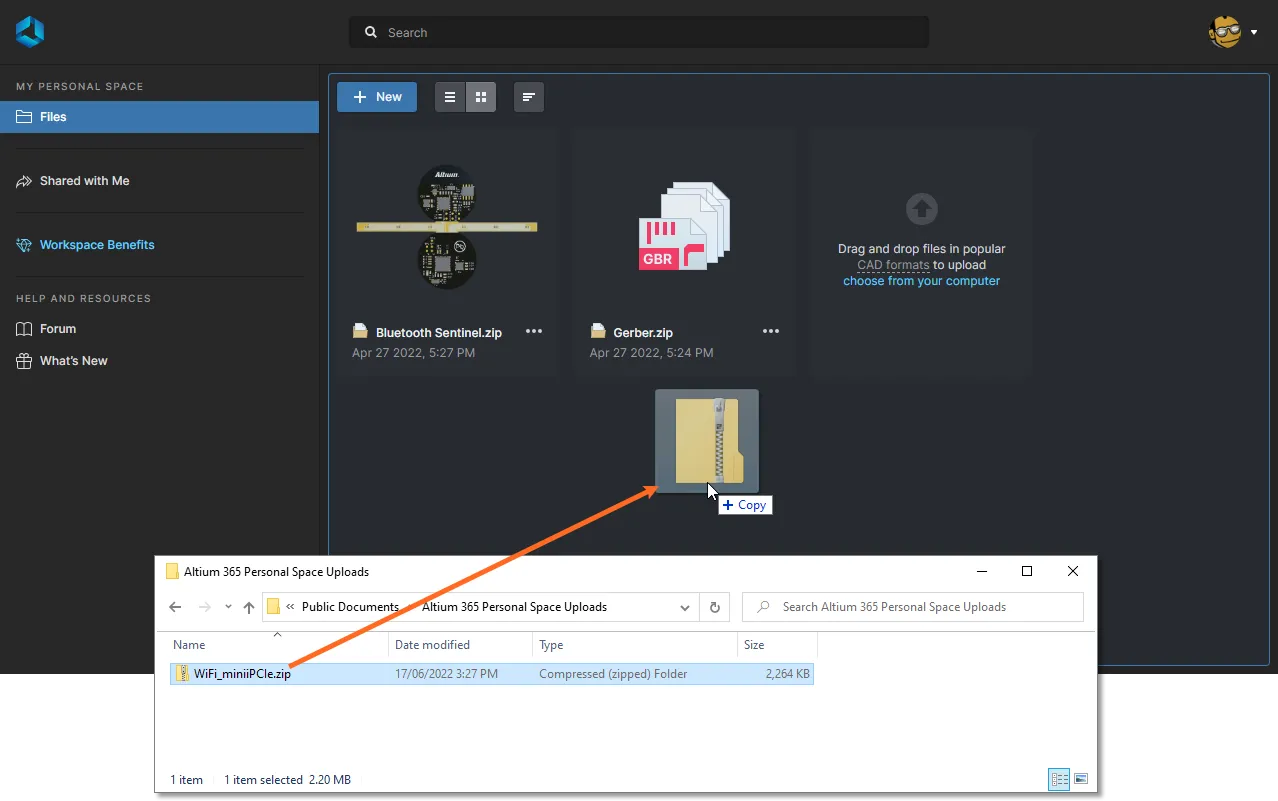Go back in Explorer window

175,607
